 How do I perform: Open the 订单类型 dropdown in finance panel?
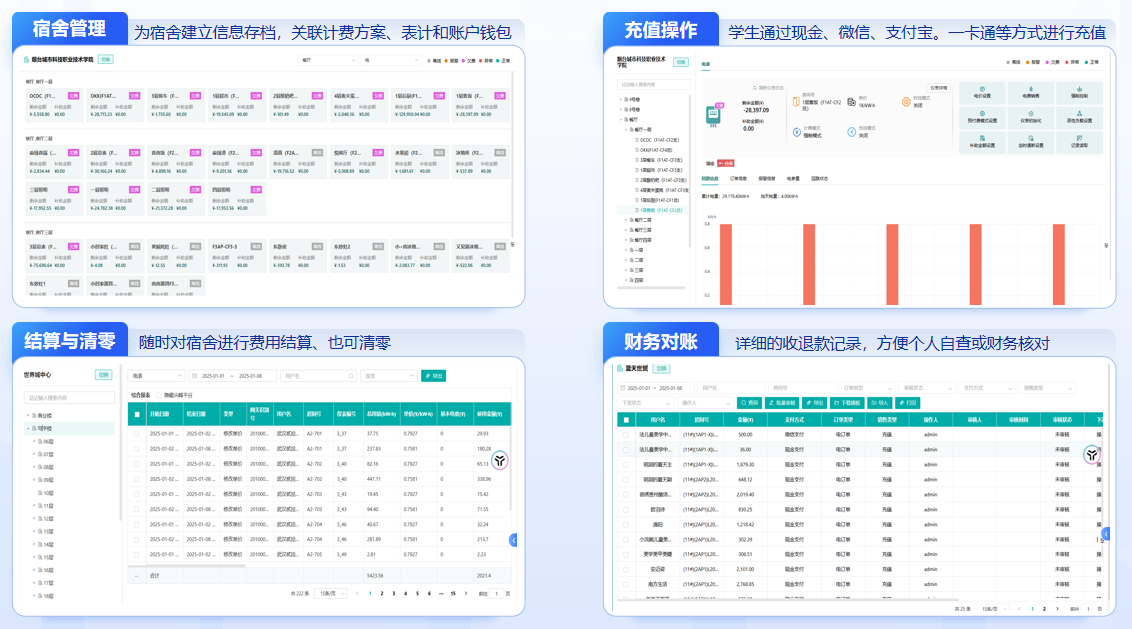(x=867, y=388)
